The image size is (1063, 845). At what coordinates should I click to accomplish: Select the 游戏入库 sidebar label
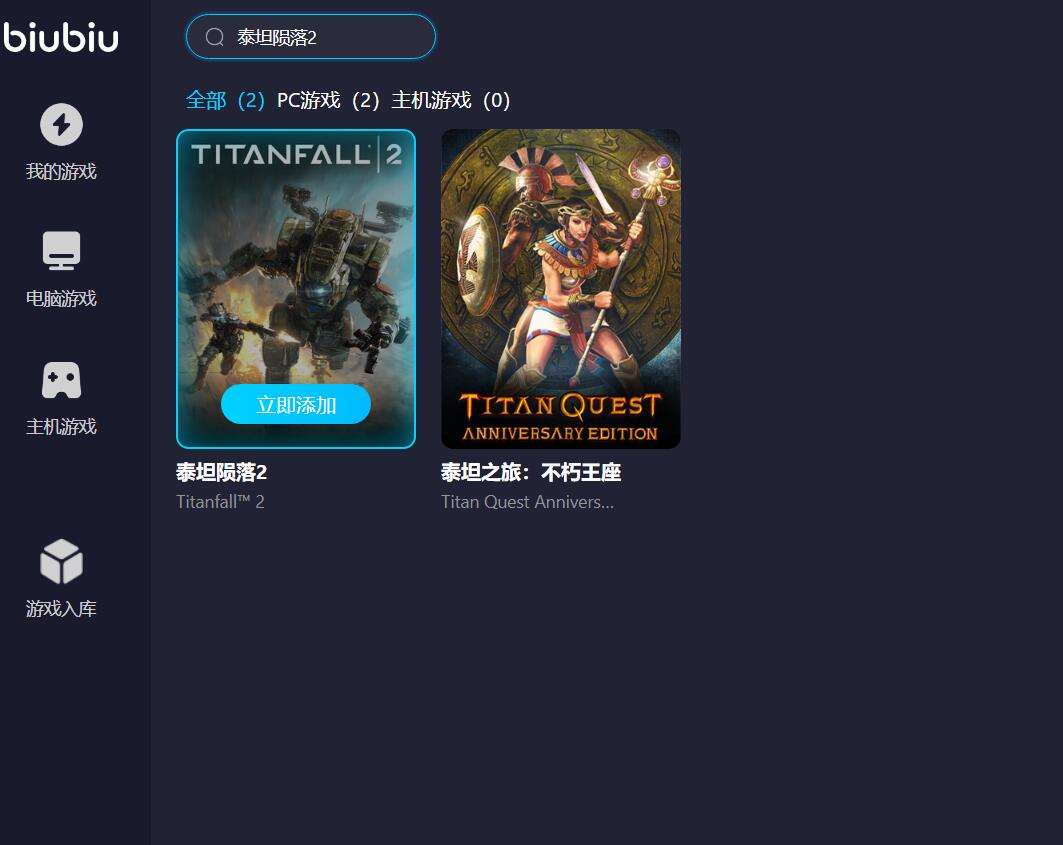(x=61, y=609)
